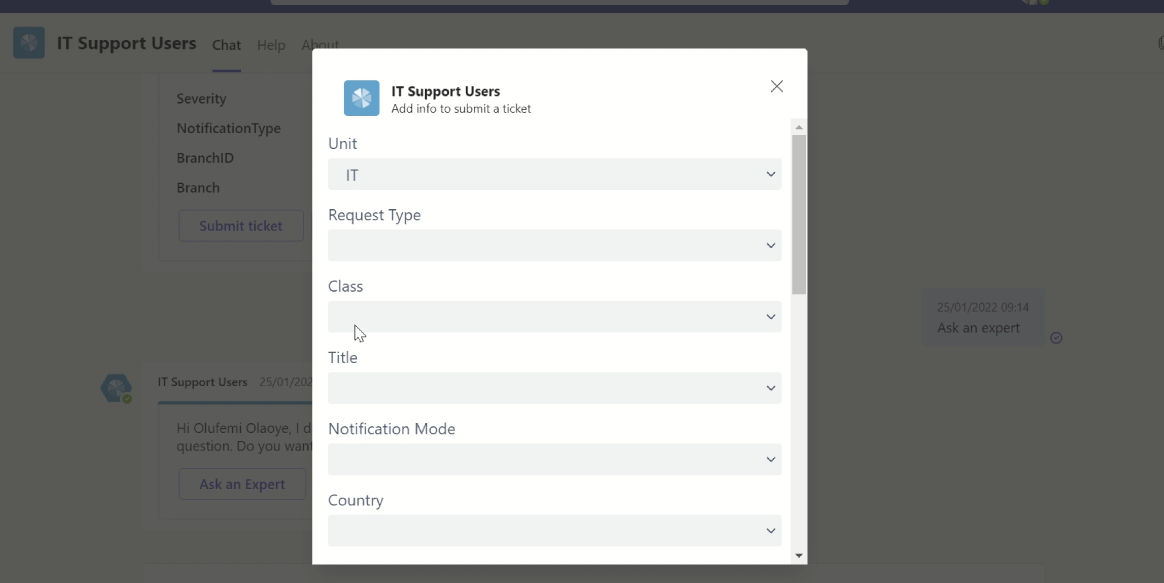Click the IT Support Users bot avatar beside its message

coord(115,388)
